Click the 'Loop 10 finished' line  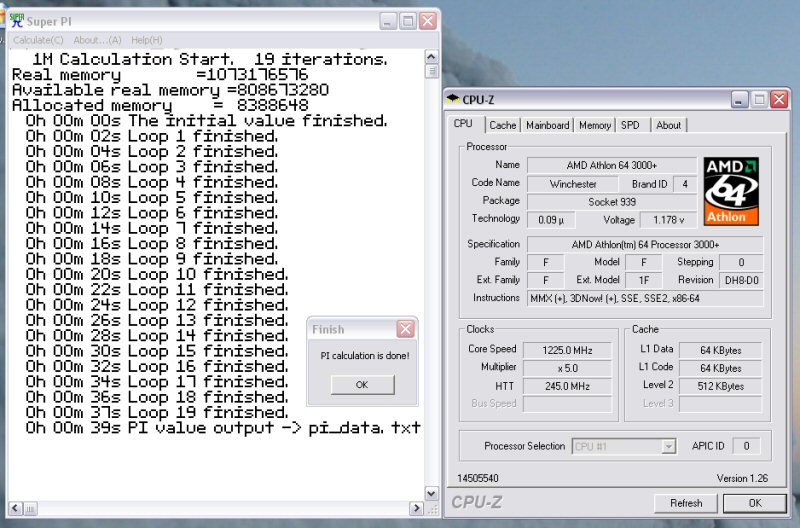point(157,274)
